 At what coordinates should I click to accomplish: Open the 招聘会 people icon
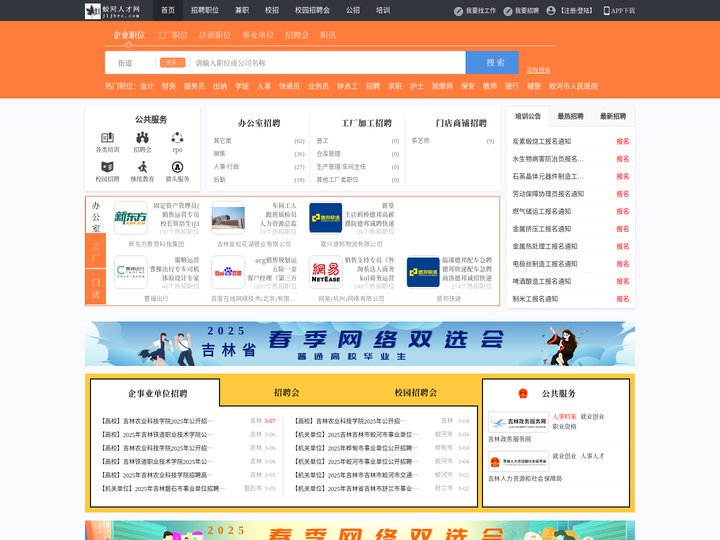pyautogui.click(x=142, y=137)
